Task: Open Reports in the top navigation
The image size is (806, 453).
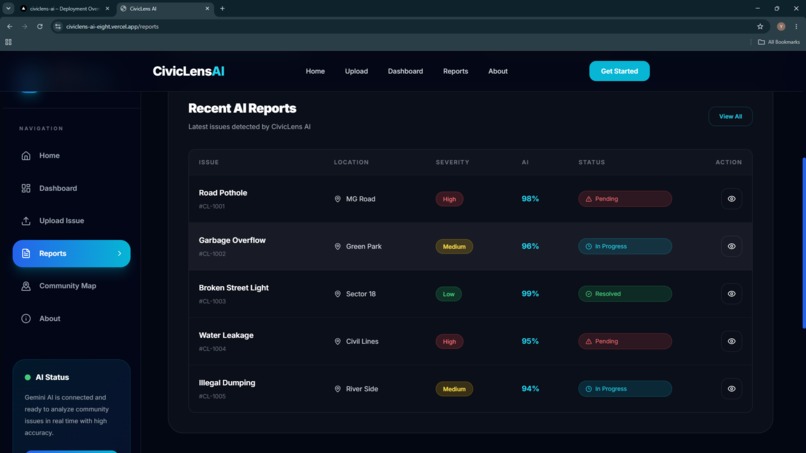Action: [x=455, y=71]
